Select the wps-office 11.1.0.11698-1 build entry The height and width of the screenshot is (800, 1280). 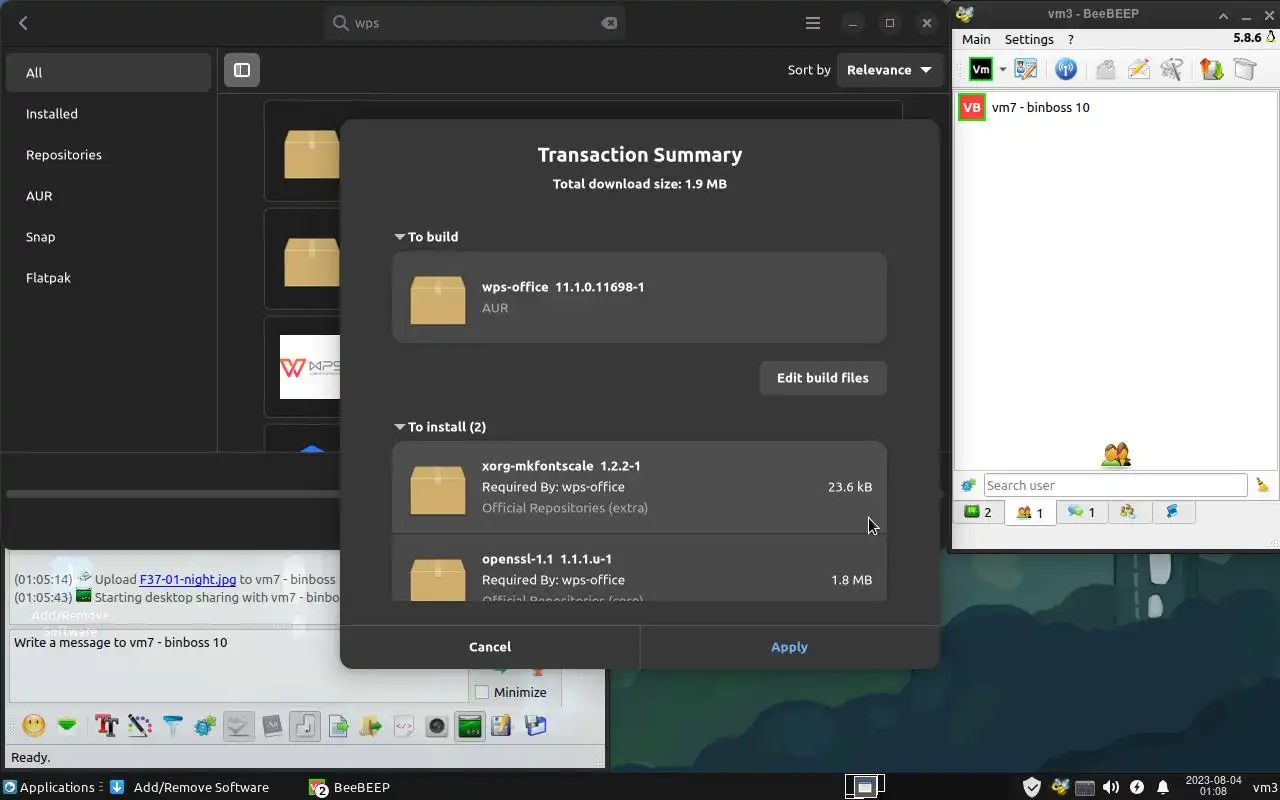[x=639, y=297]
